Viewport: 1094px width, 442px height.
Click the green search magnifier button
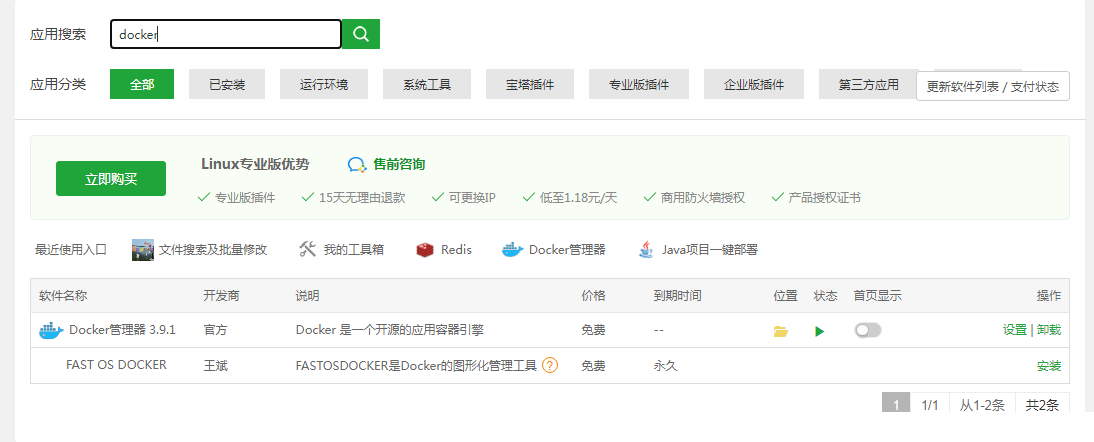361,34
